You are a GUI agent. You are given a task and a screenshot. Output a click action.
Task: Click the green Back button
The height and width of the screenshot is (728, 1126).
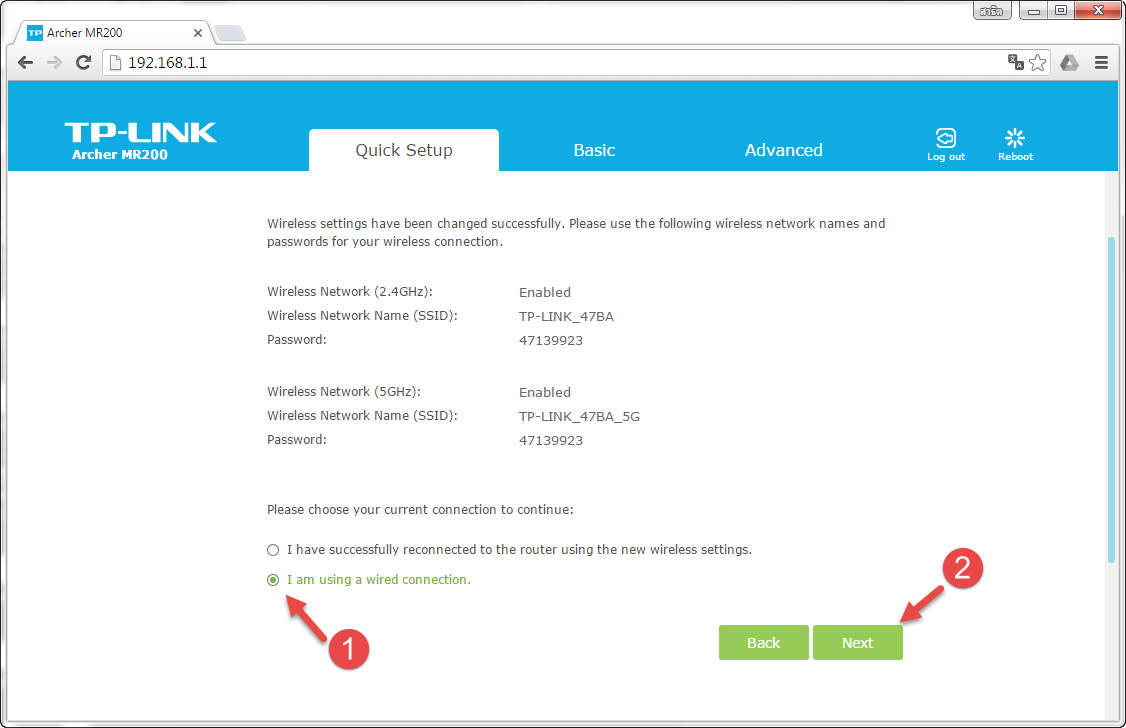coord(763,643)
